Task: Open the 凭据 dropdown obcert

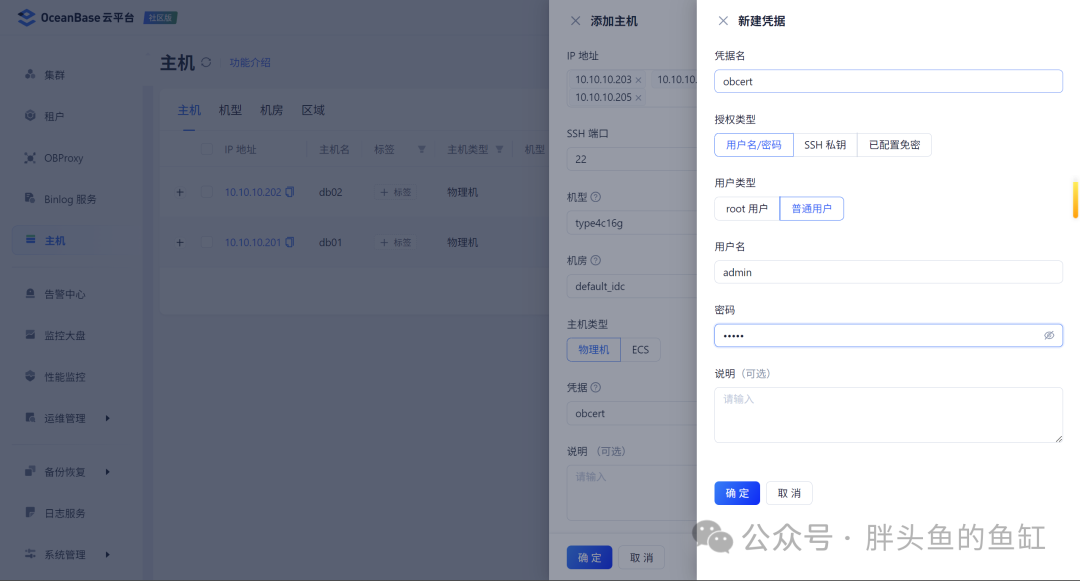Action: (632, 414)
